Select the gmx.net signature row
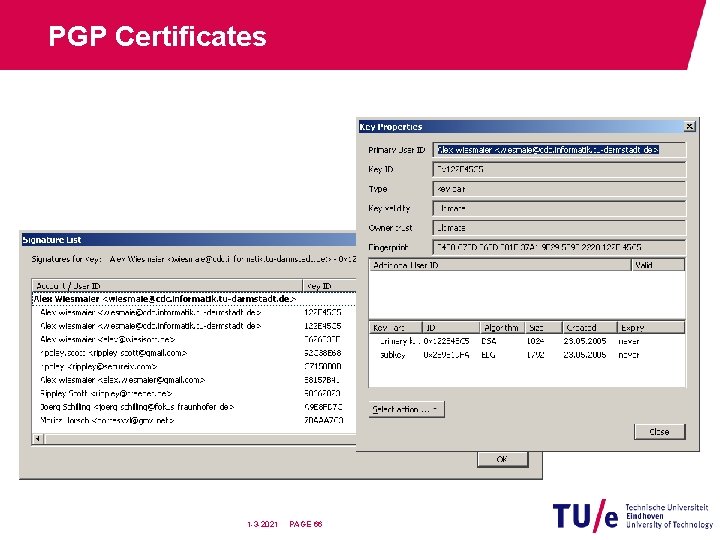The image size is (720, 540). click(194, 420)
